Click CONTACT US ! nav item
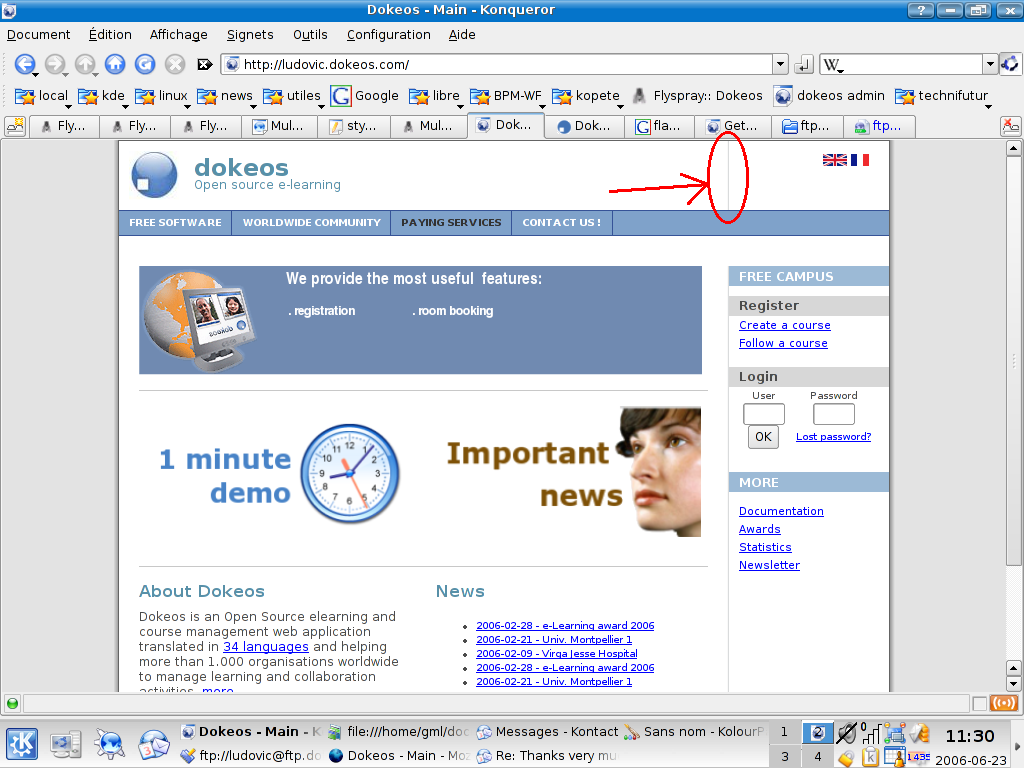Image resolution: width=1024 pixels, height=768 pixels. pos(562,223)
